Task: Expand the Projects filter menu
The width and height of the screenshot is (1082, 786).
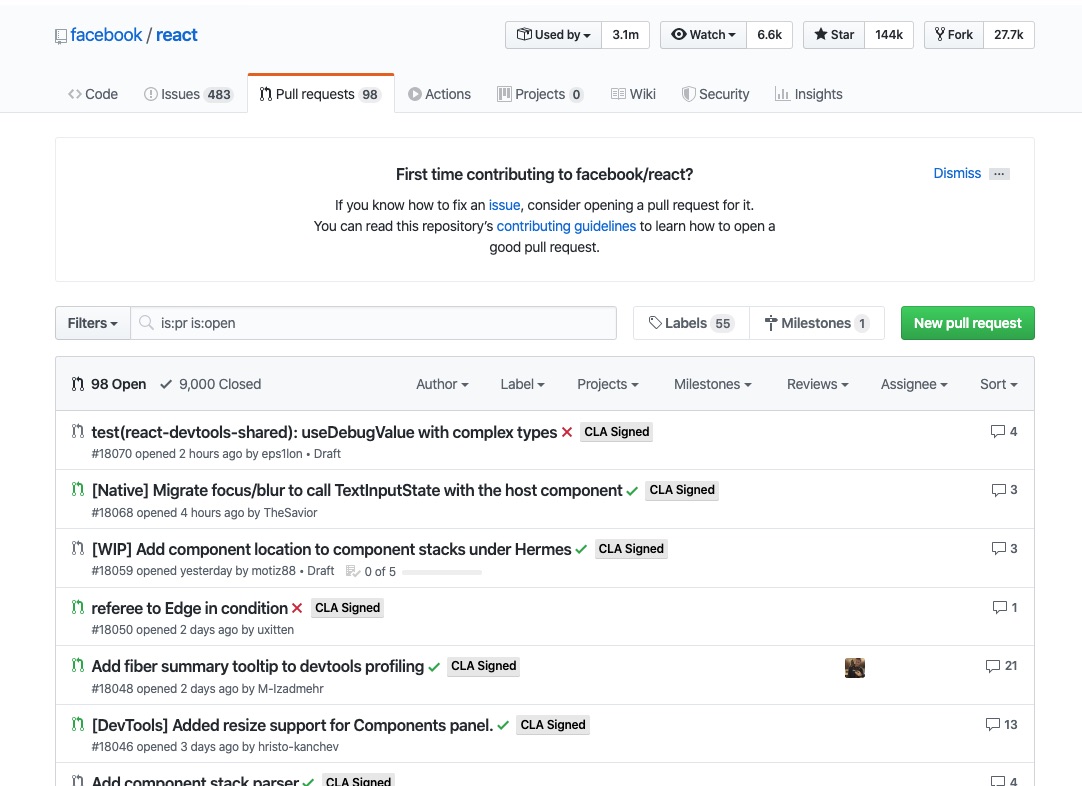Action: tap(608, 384)
